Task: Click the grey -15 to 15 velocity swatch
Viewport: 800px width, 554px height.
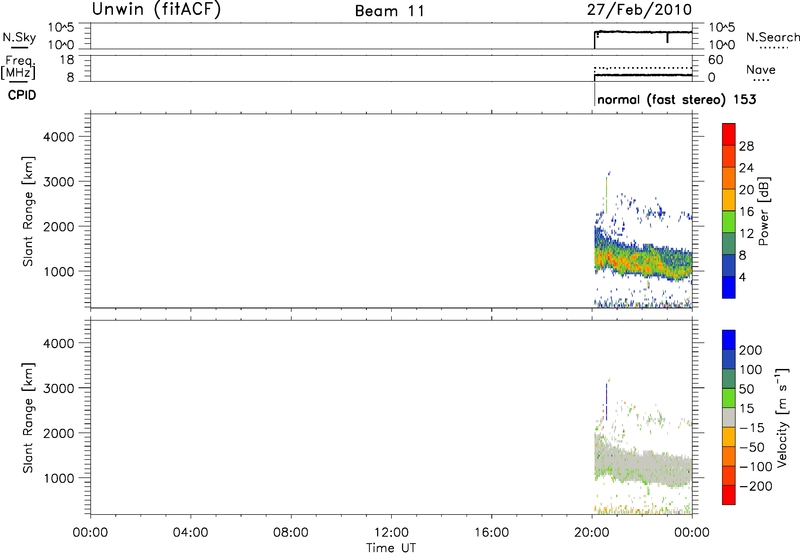Action: (729, 417)
